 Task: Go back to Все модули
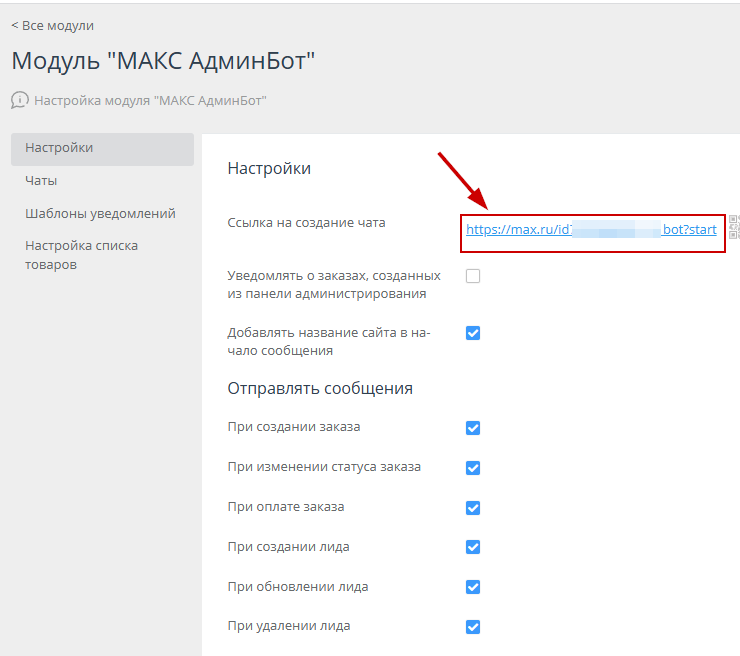click(52, 25)
